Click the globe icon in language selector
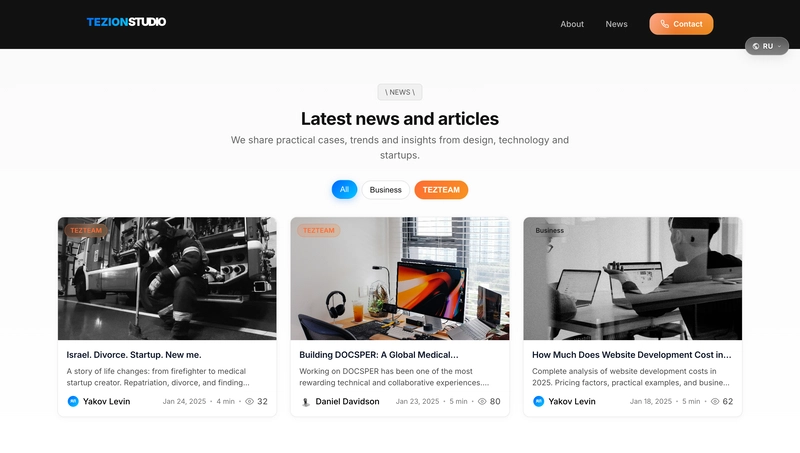Screen dimensions: 800x453 click(756, 46)
